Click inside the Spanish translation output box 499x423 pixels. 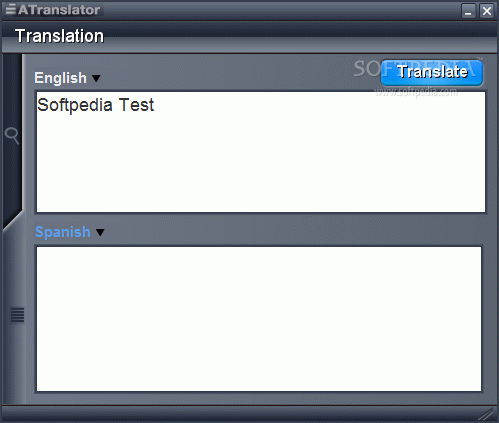point(259,319)
